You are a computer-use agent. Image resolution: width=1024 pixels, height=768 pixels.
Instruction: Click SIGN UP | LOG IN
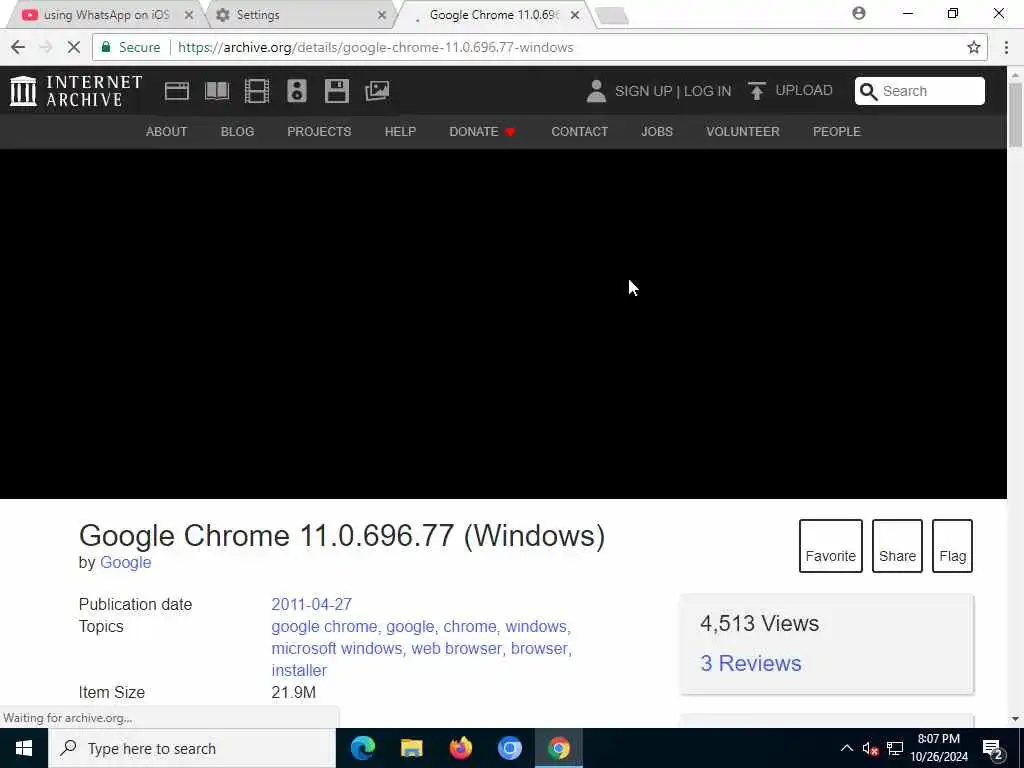coord(673,91)
